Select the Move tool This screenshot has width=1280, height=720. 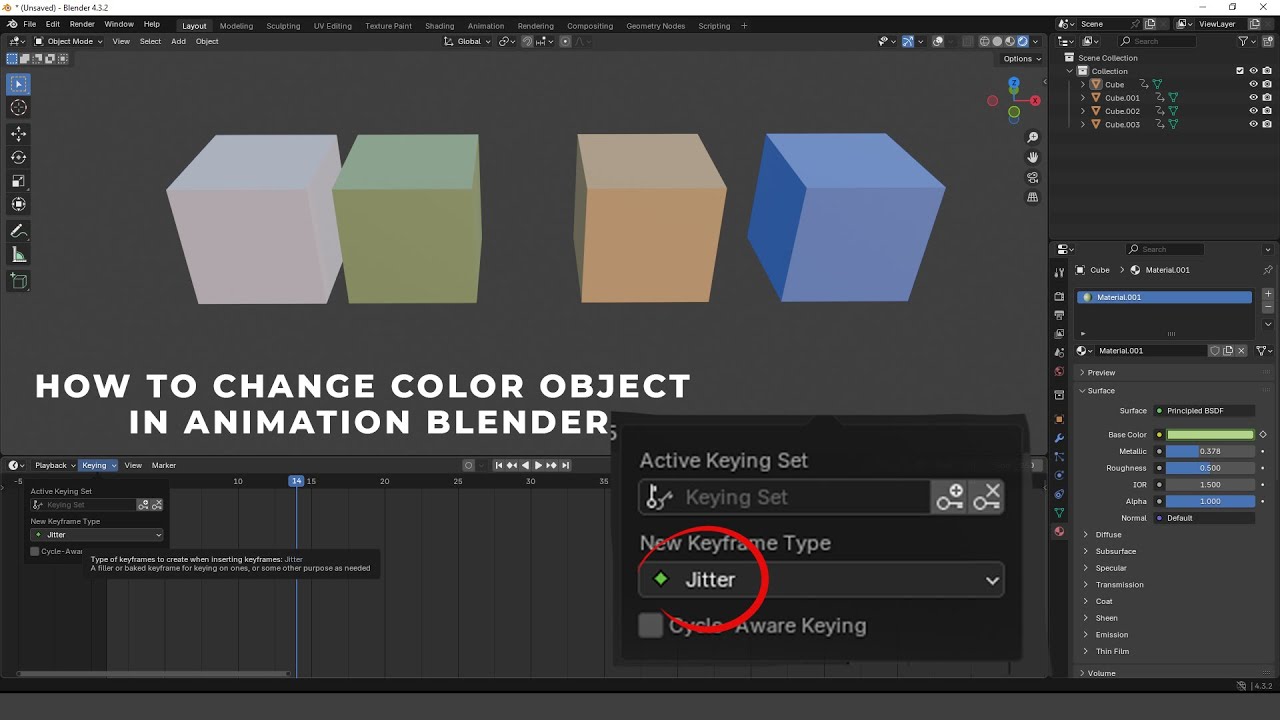click(x=18, y=134)
